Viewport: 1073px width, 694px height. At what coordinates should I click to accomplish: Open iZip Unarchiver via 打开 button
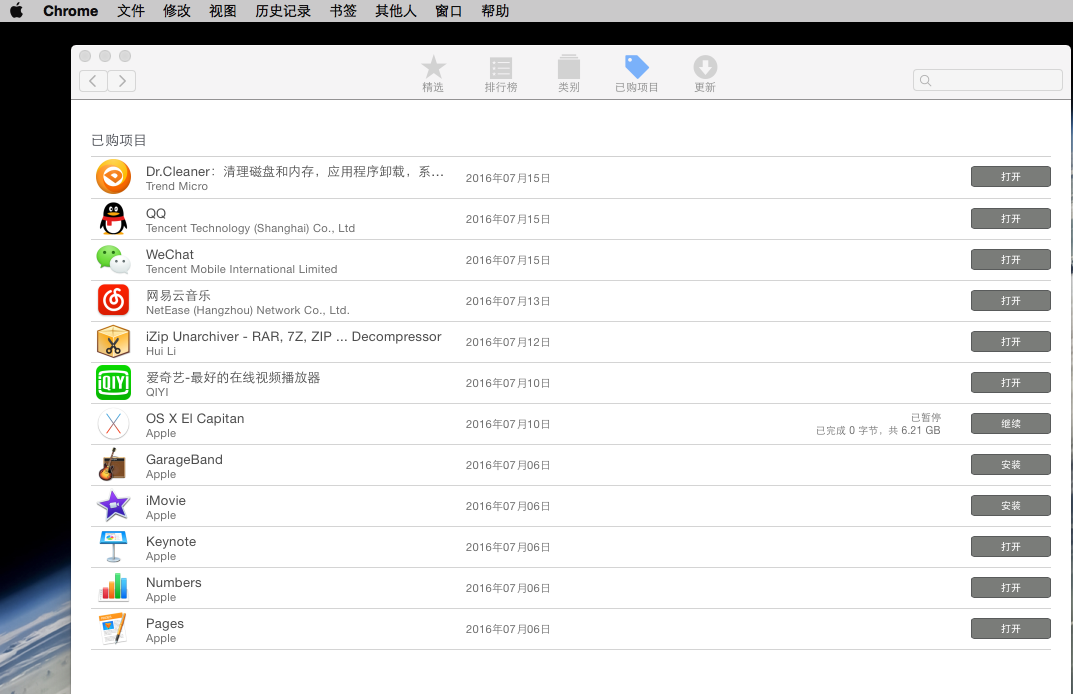1011,342
